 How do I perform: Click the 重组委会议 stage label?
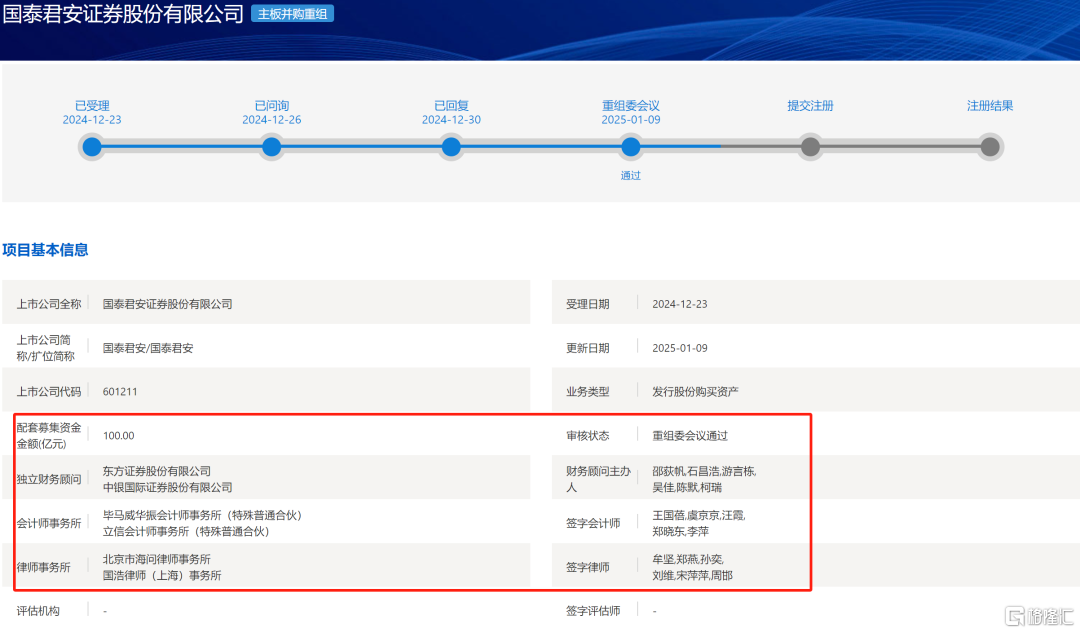pos(631,105)
